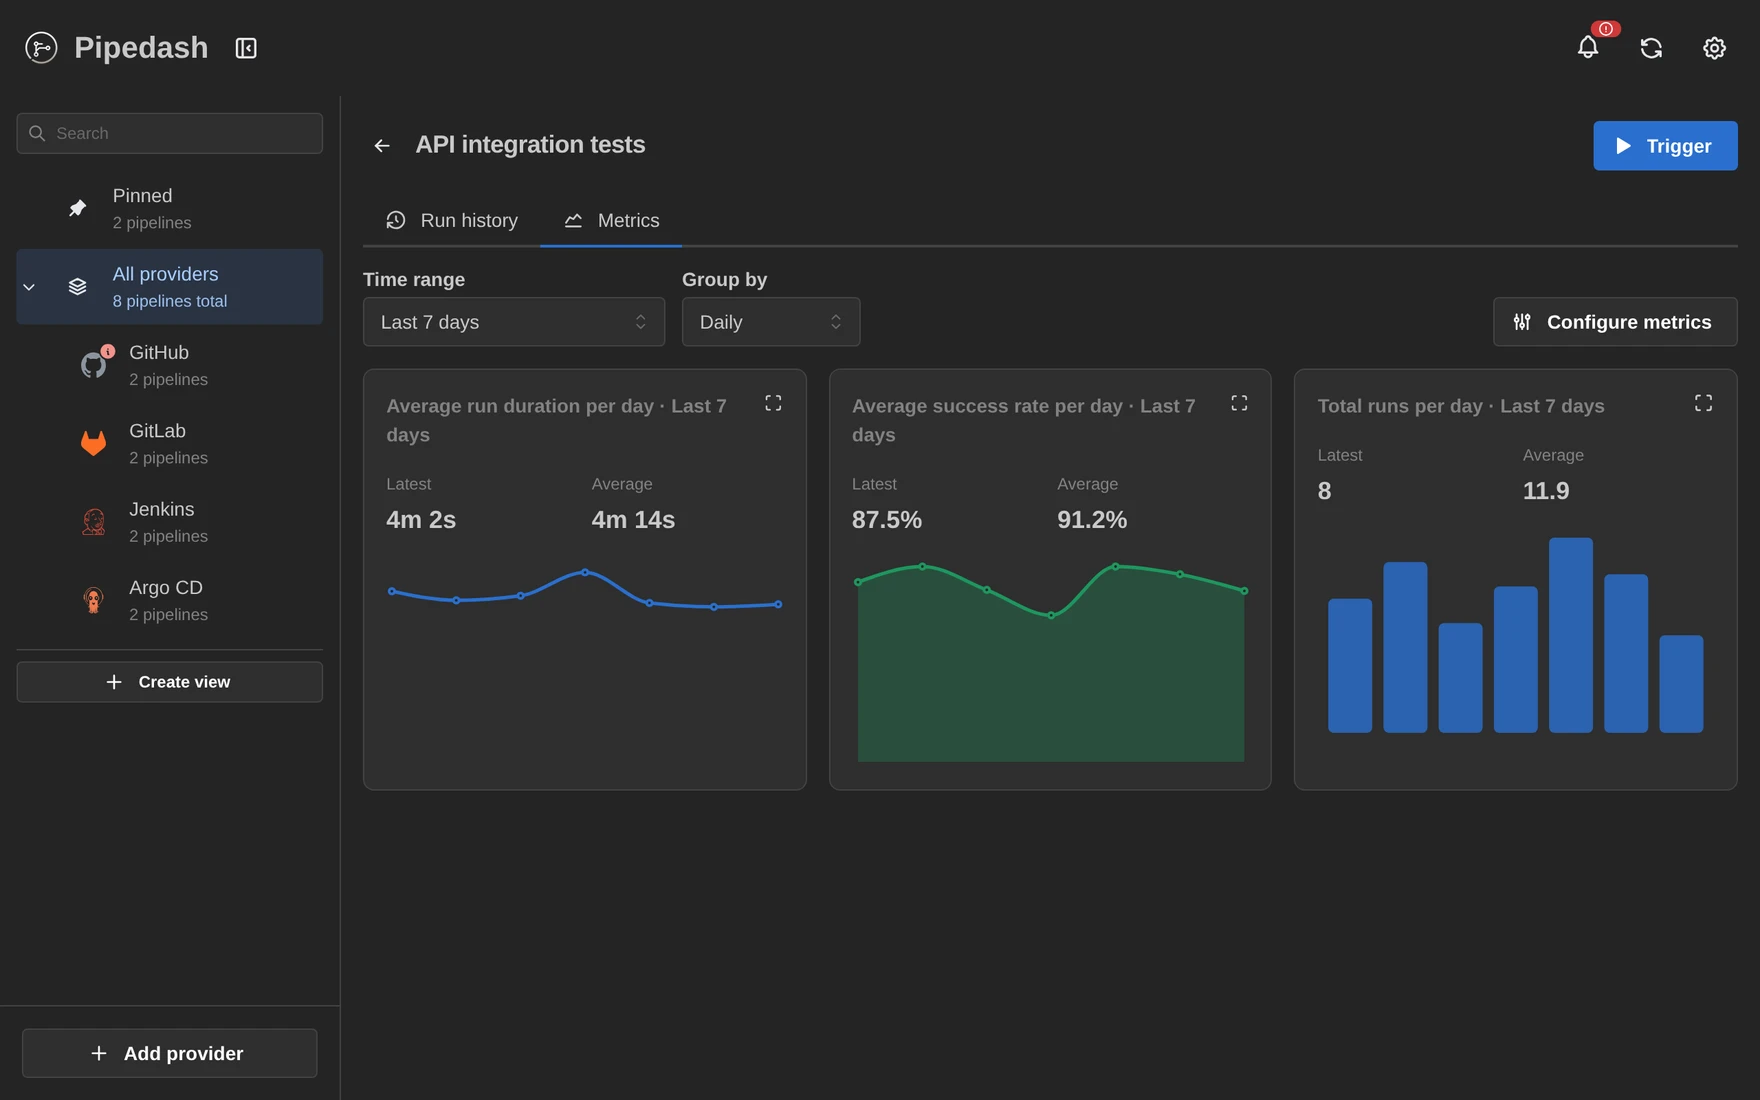The width and height of the screenshot is (1760, 1100).
Task: Click Add provider button
Action: (169, 1053)
